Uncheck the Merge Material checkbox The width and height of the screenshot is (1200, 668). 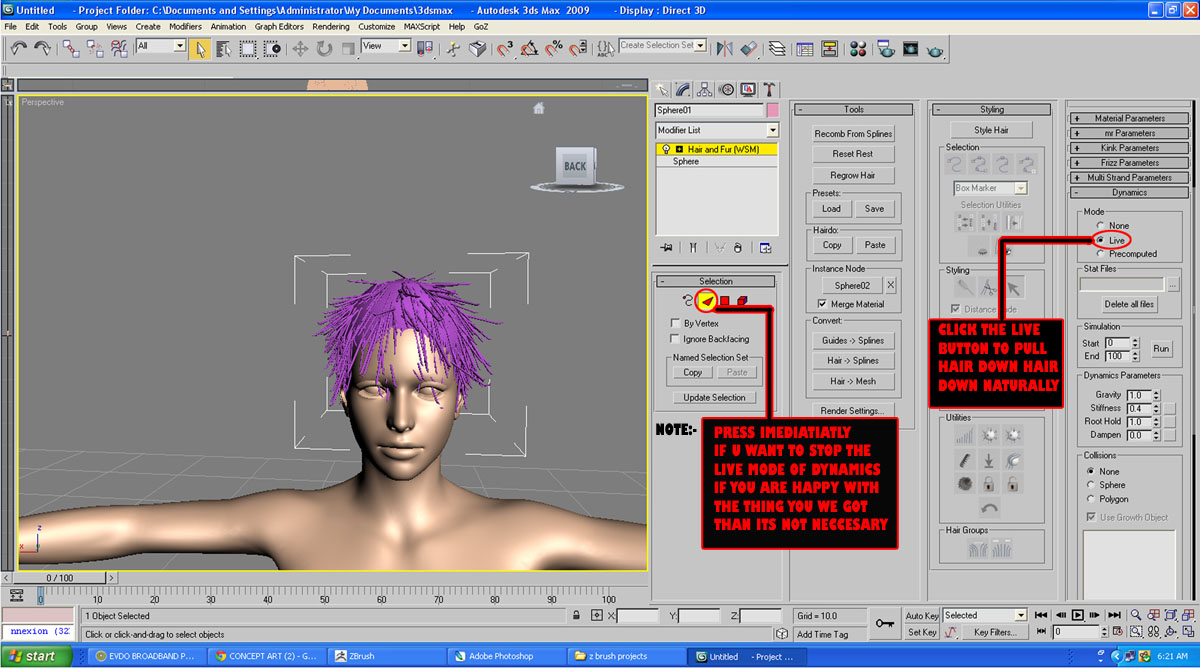coord(822,304)
